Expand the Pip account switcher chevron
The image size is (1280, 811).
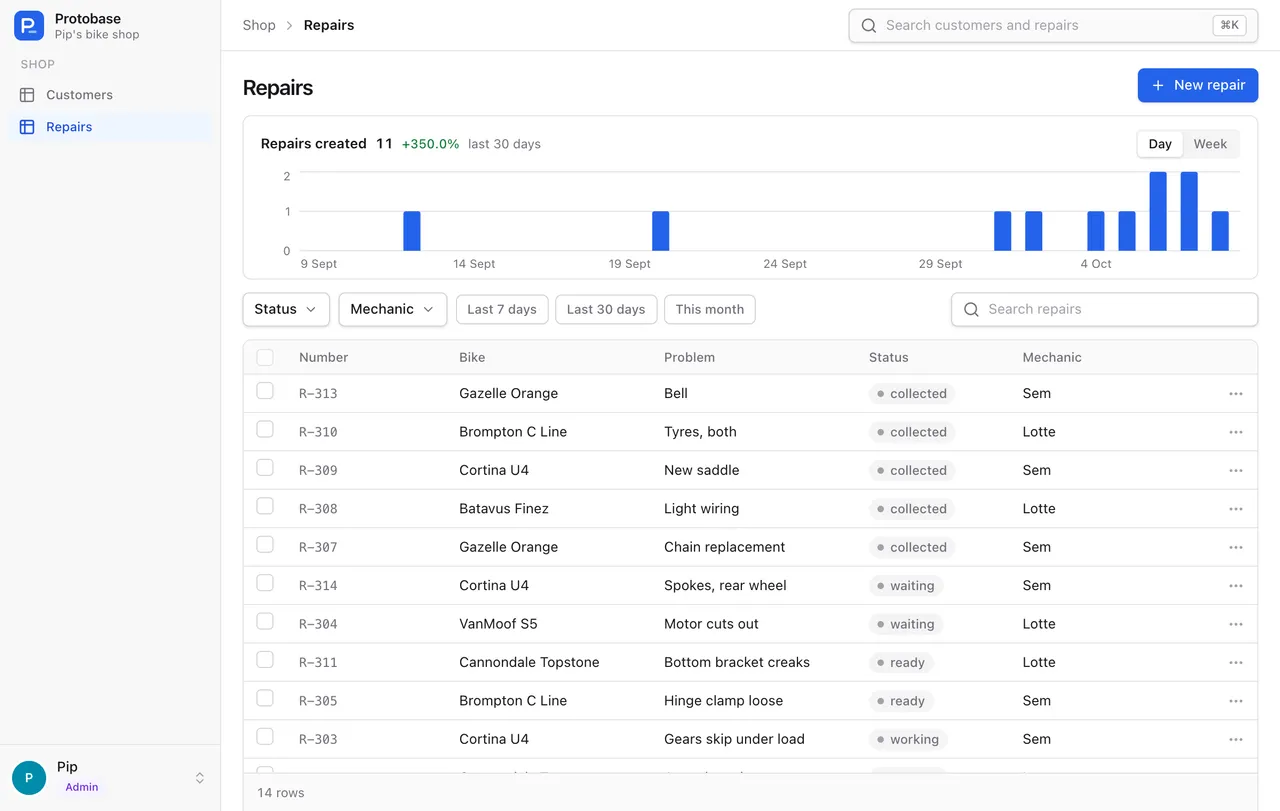click(200, 778)
